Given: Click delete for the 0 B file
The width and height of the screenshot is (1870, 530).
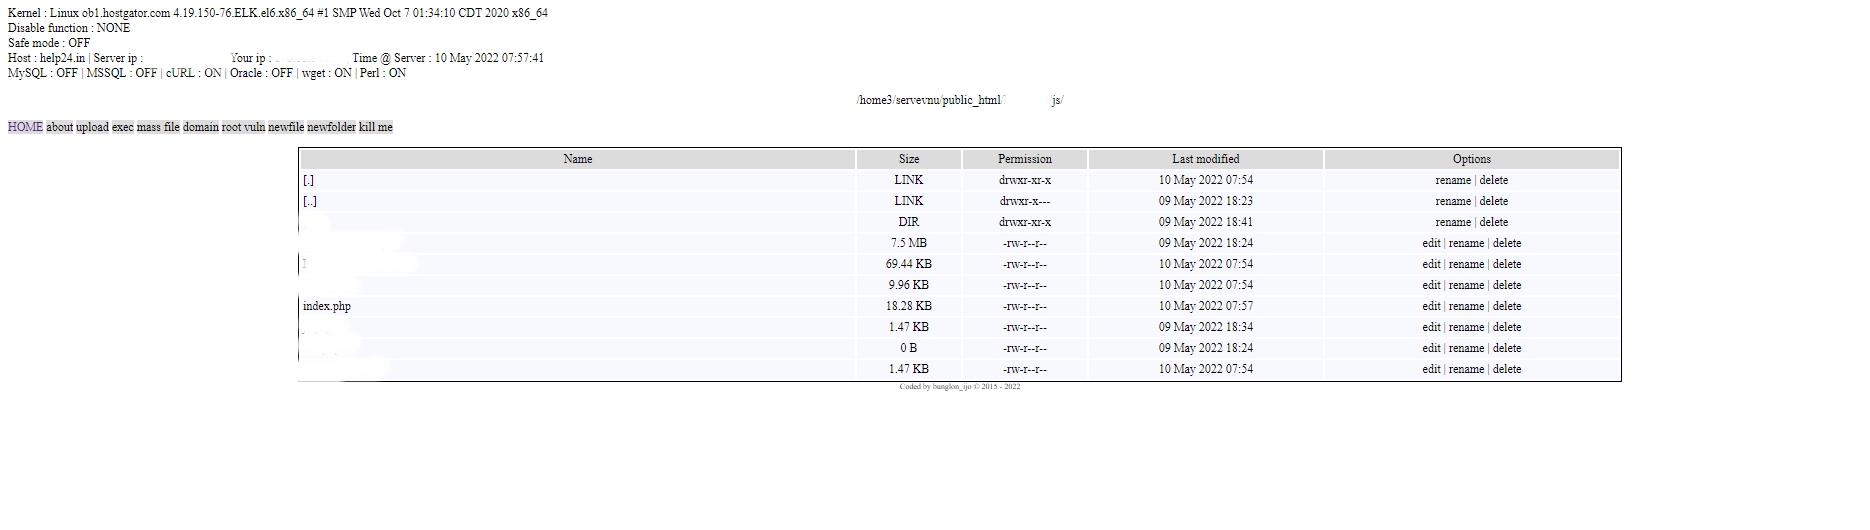Looking at the screenshot, I should point(1507,348).
